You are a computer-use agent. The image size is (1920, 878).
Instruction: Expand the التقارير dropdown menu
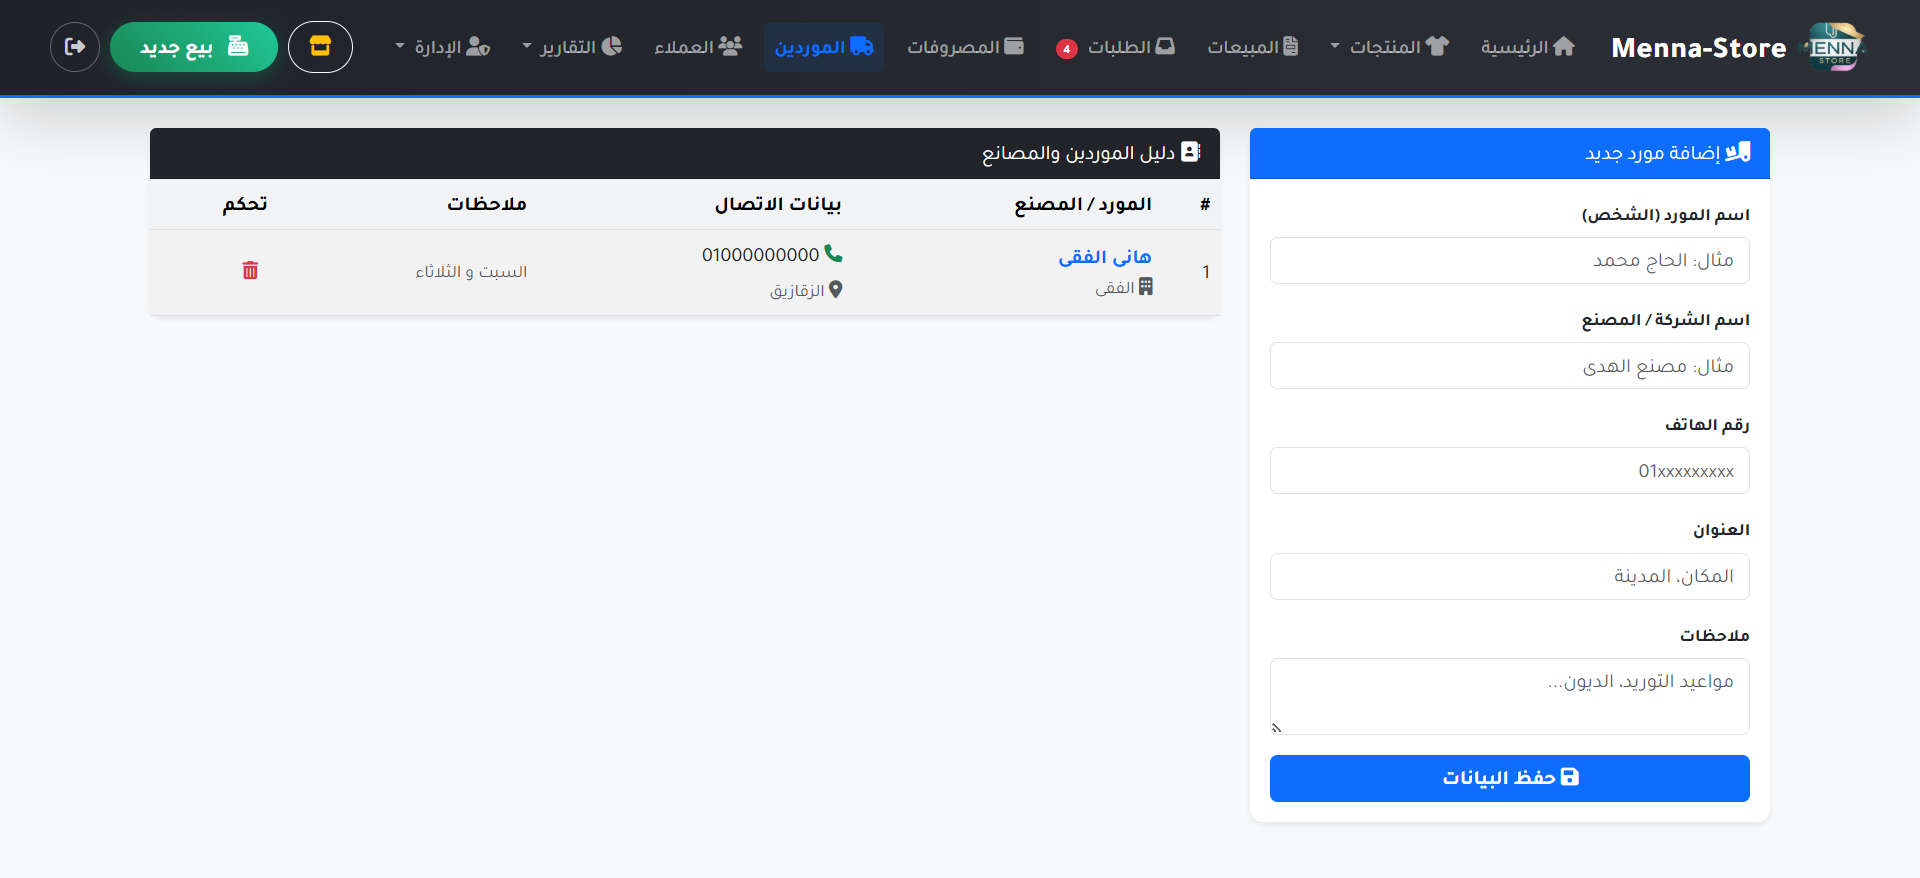tap(572, 47)
